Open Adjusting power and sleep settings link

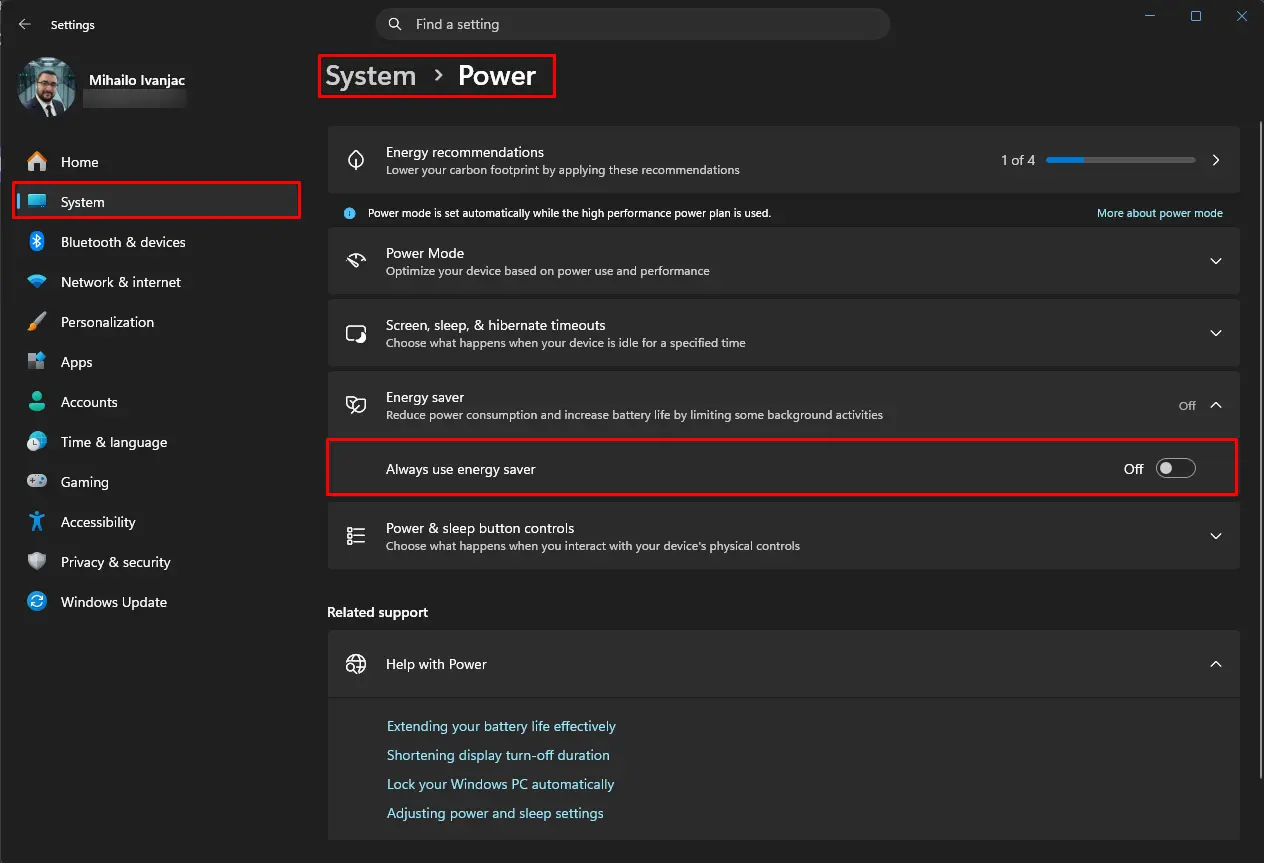click(x=495, y=813)
